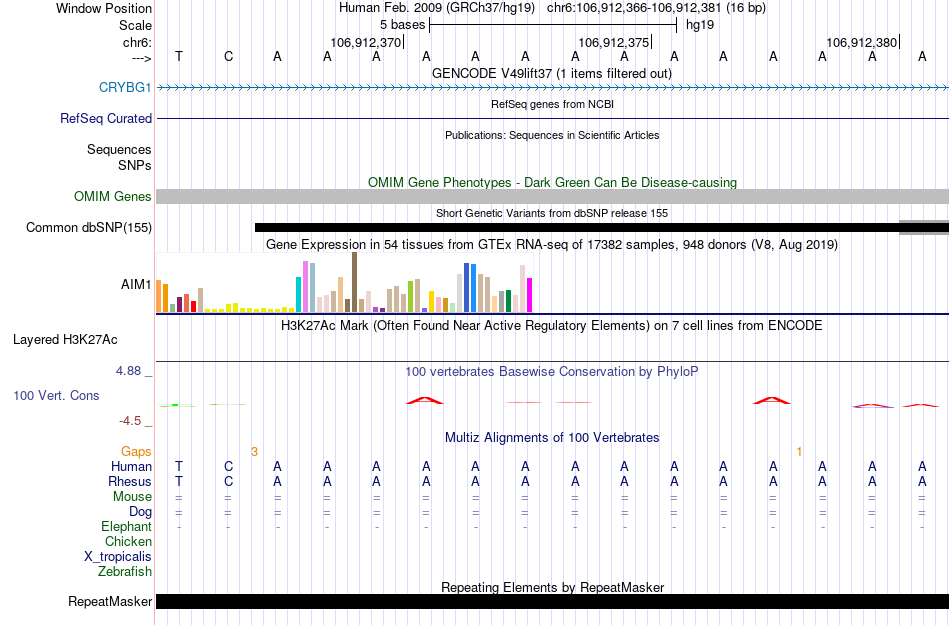Click the 4.88 PhyloP upper limit value
The width and height of the screenshot is (950, 625).
point(128,371)
